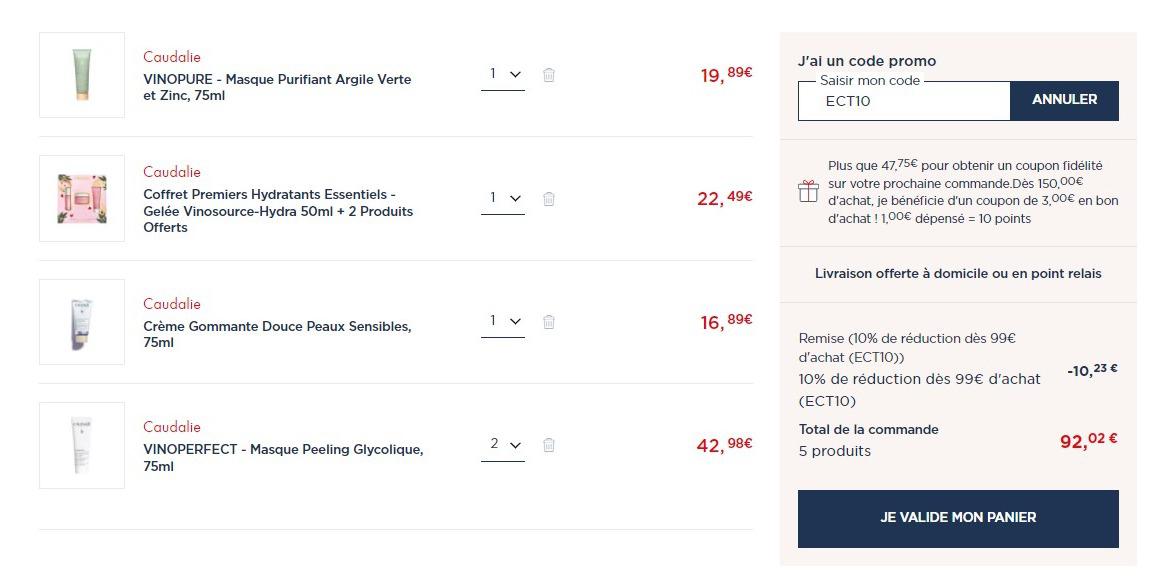Open Coffret Premiers Hydratants Essentiels product link
1160x582 pixels.
click(x=278, y=211)
